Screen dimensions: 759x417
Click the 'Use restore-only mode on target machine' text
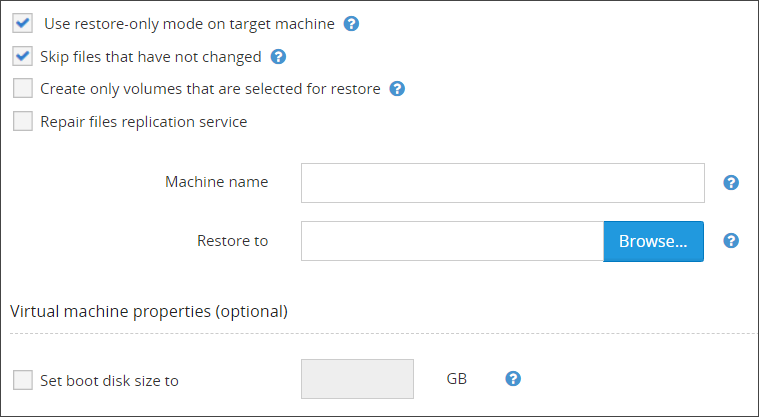(188, 23)
